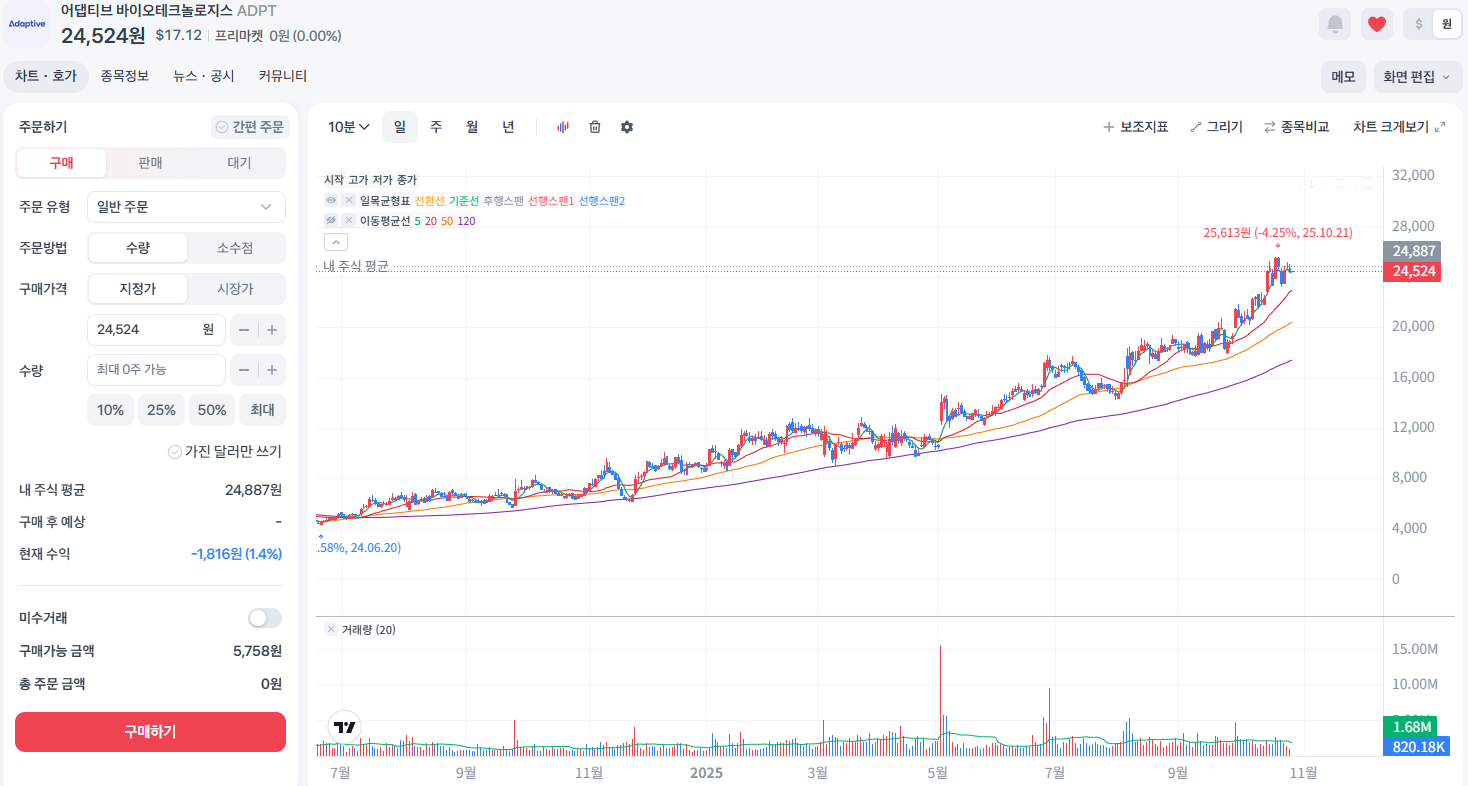The width and height of the screenshot is (1468, 786).
Task: Click the trash can delete icon
Action: [x=595, y=127]
